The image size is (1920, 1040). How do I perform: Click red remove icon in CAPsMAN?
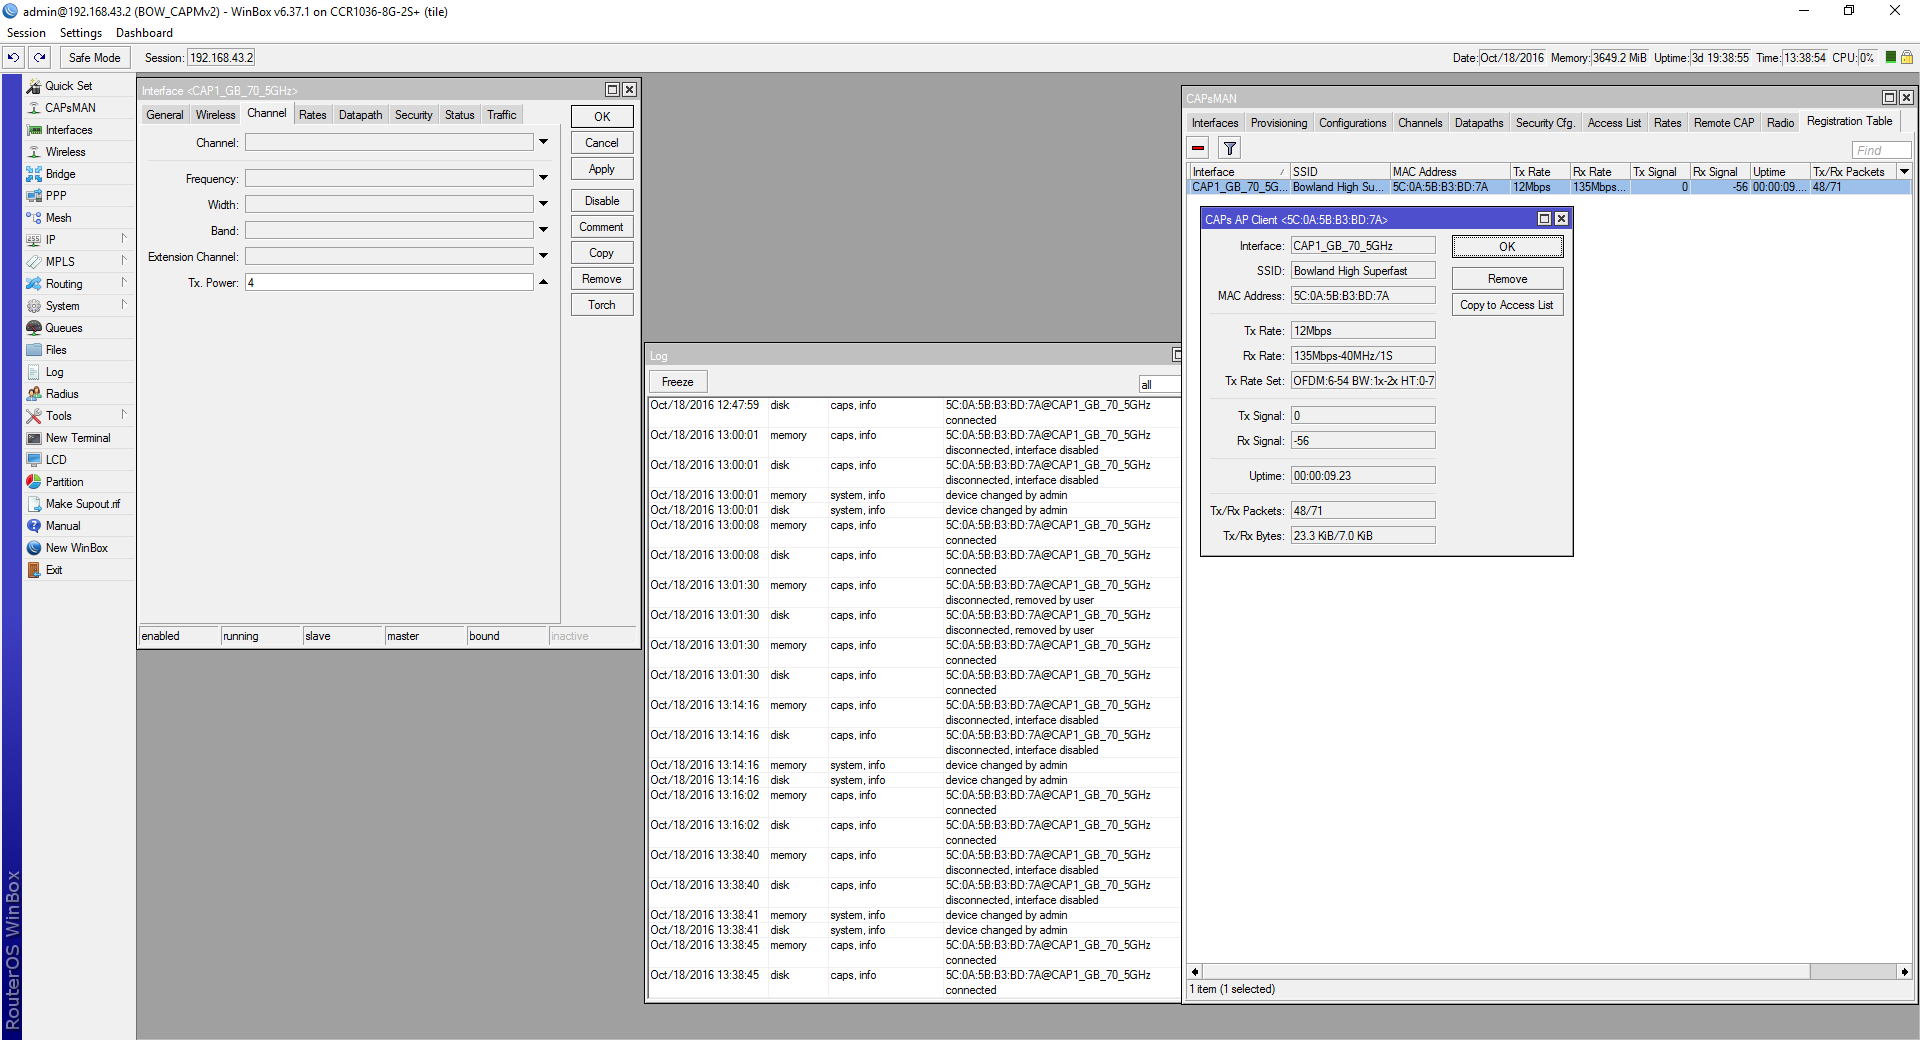click(1198, 148)
